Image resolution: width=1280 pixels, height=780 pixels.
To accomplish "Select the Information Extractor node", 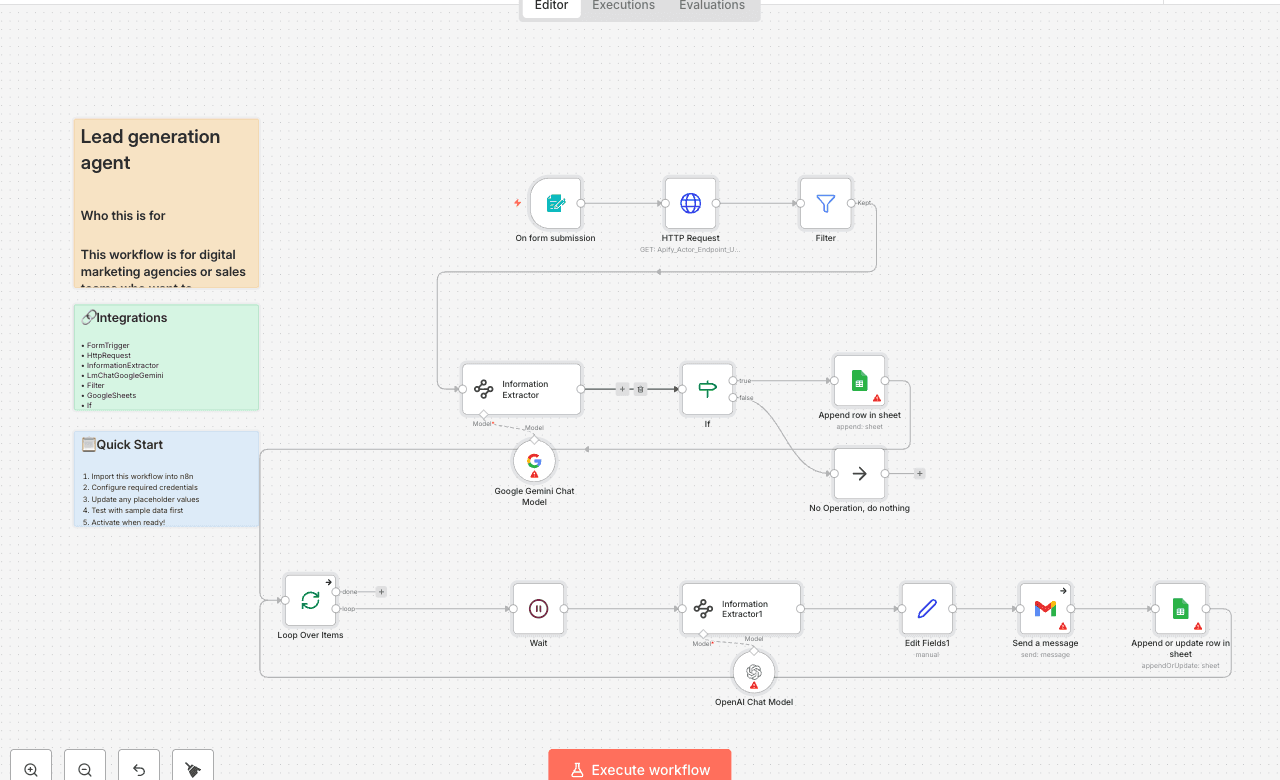I will pyautogui.click(x=521, y=389).
